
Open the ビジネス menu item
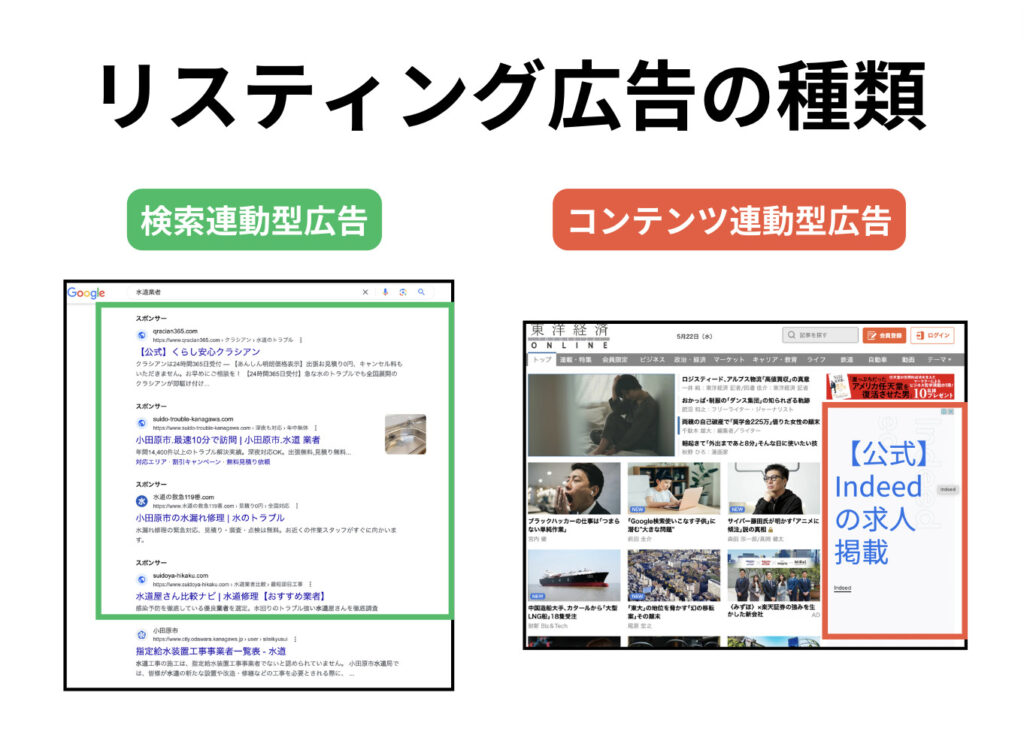(x=652, y=359)
